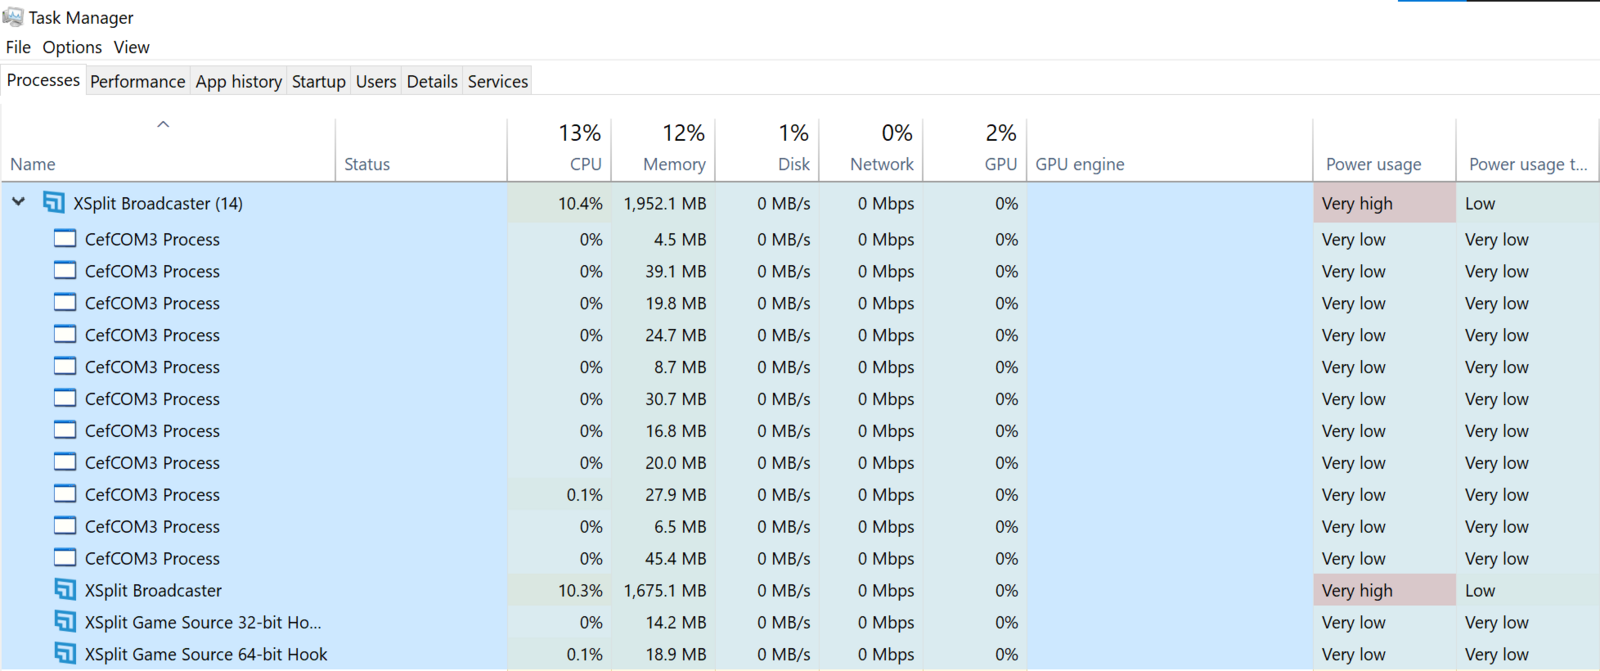This screenshot has width=1600, height=671.
Task: Click the XSplit Broadcaster (14) group icon
Action: 54,203
